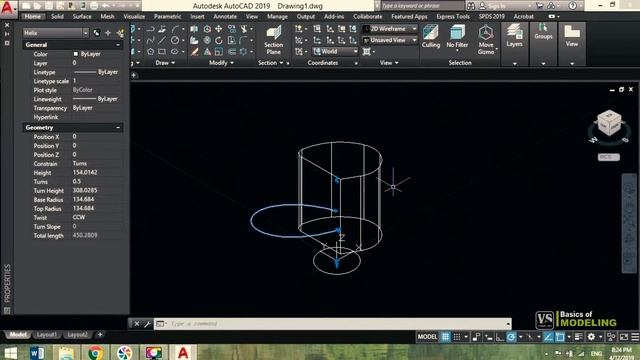This screenshot has height=360, width=640.
Task: Select the Spline tool in Draw panel
Action: click(x=150, y=40)
